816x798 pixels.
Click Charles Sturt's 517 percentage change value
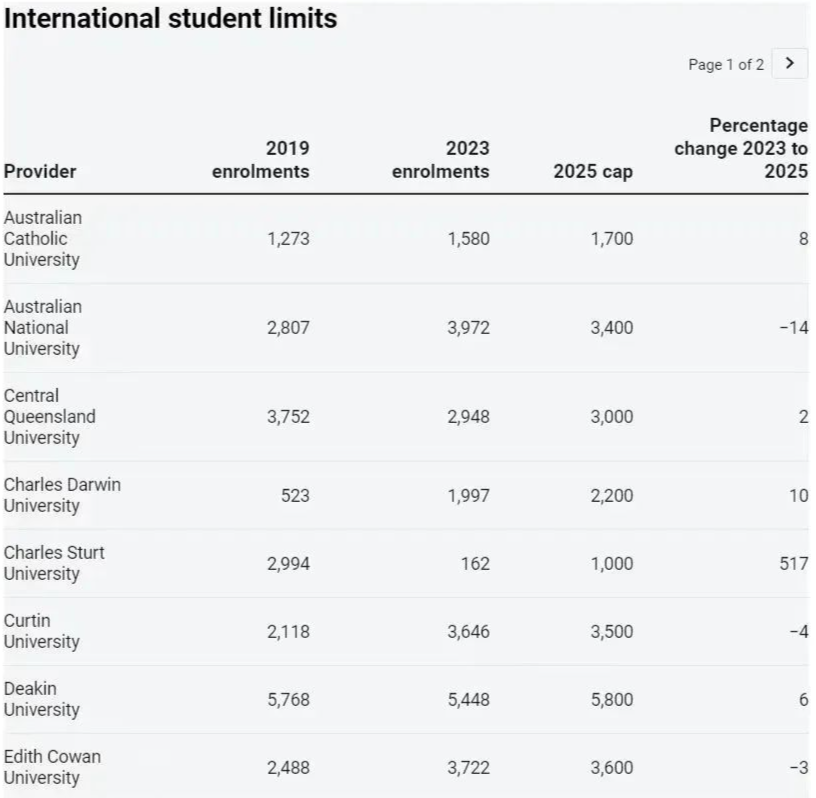(794, 563)
